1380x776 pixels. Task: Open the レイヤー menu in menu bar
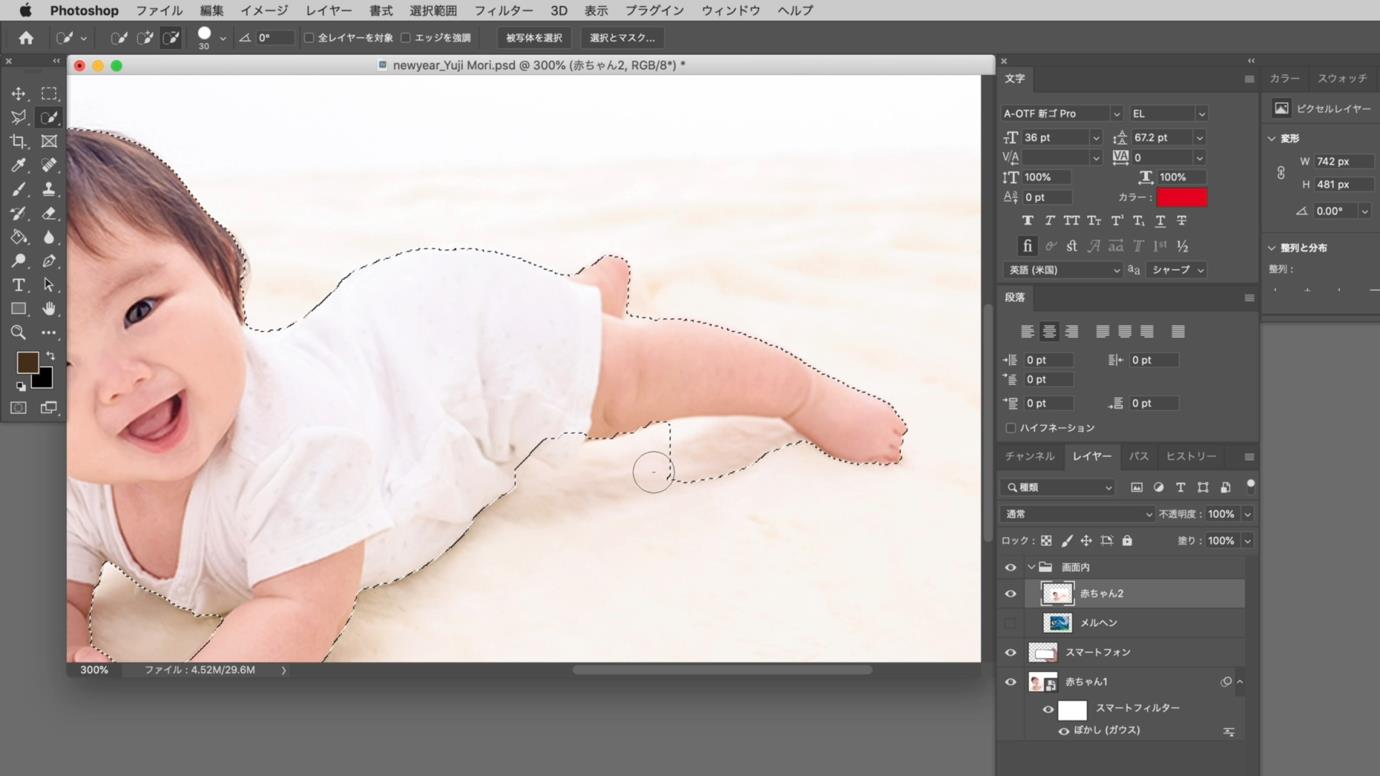click(329, 11)
